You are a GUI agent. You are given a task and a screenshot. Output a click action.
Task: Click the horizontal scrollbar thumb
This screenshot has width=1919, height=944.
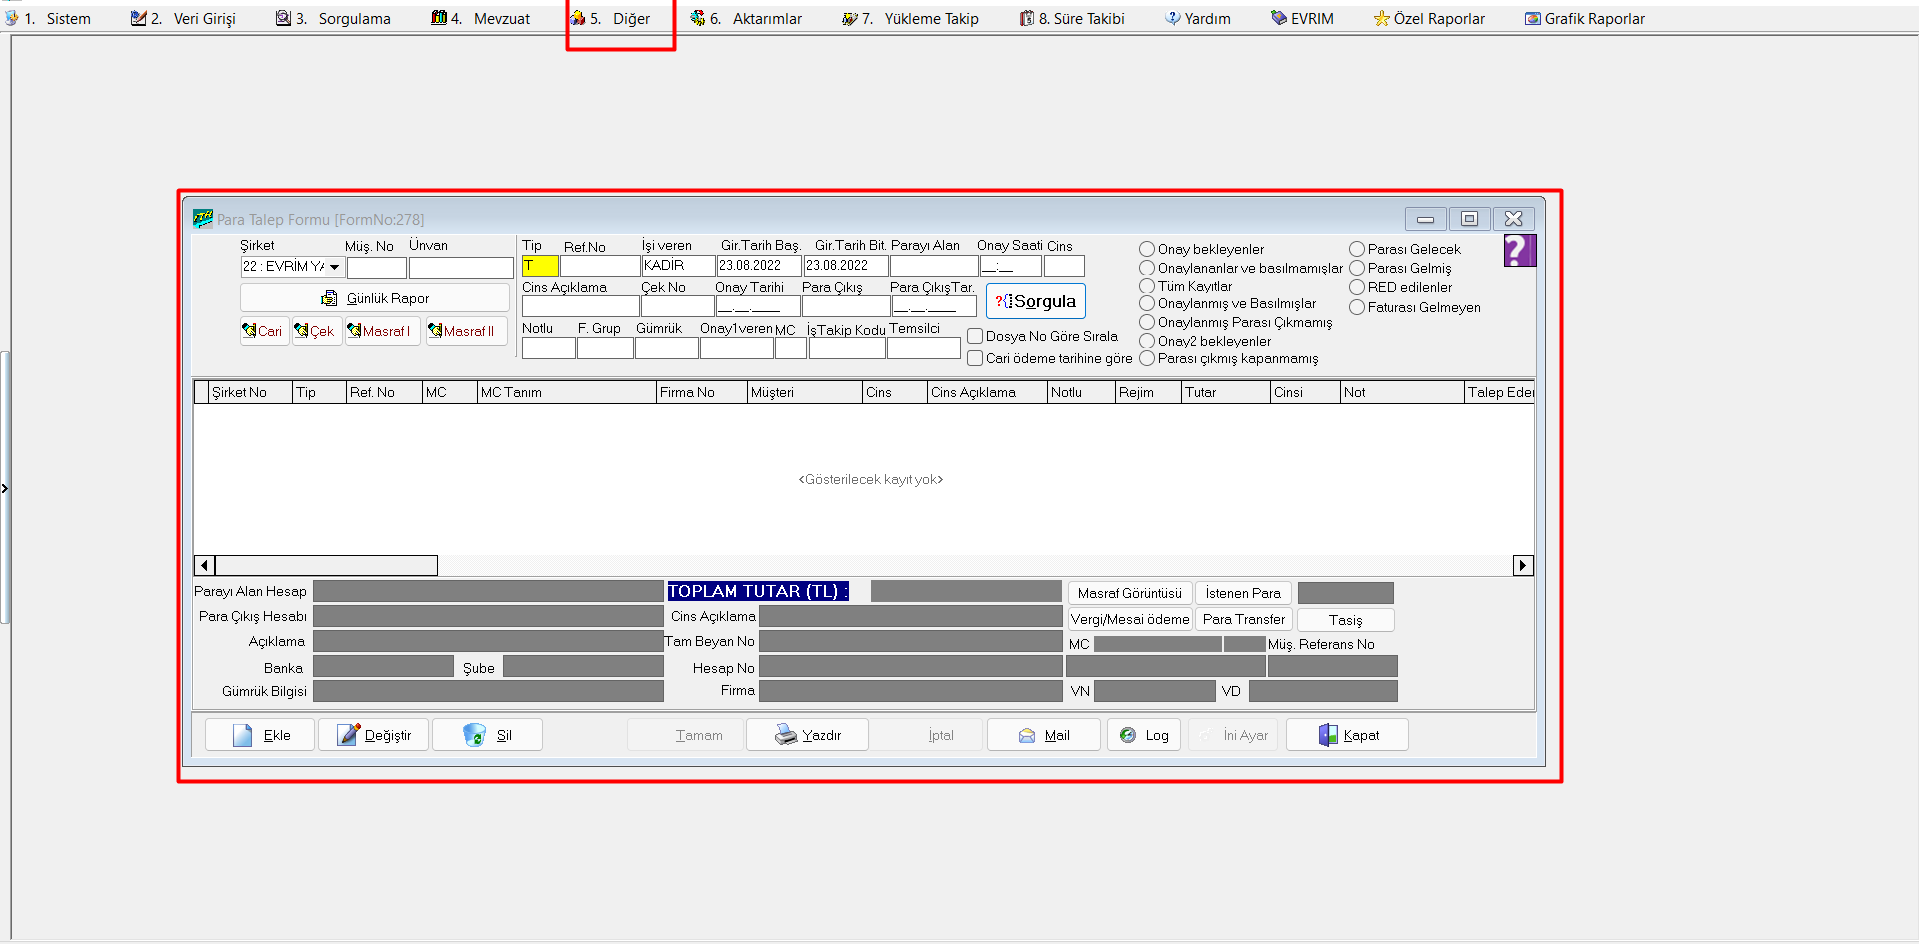pyautogui.click(x=326, y=566)
